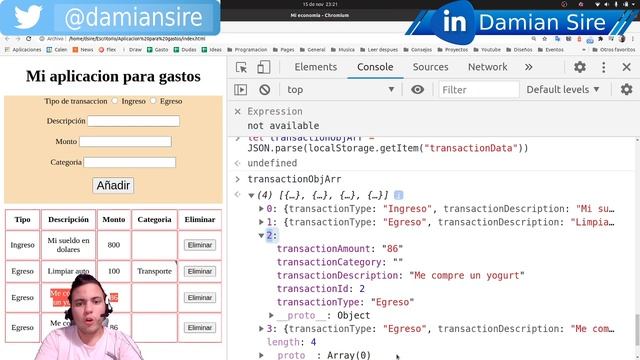Open the Default levels dropdown
Viewport: 640px width, 360px height.
point(563,89)
